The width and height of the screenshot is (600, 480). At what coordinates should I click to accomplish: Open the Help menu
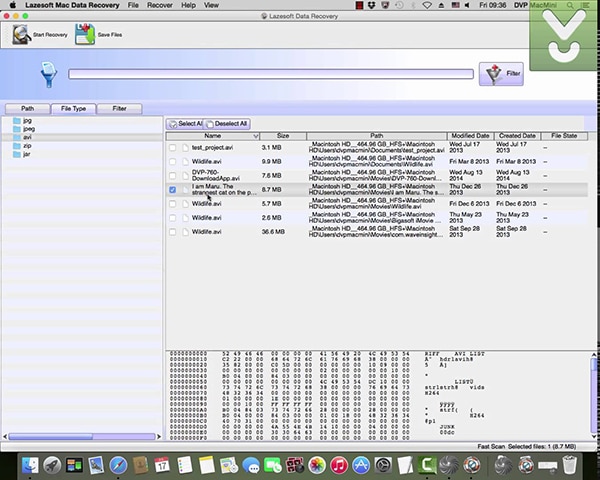click(x=188, y=5)
